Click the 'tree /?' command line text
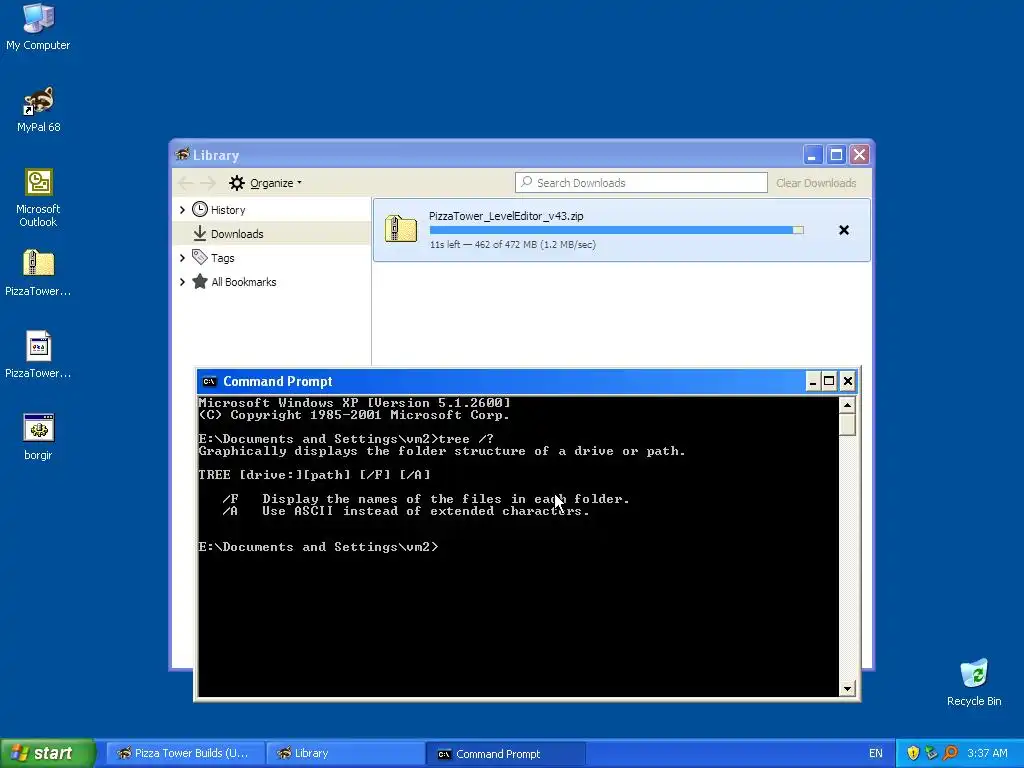This screenshot has height=768, width=1024. pos(466,439)
